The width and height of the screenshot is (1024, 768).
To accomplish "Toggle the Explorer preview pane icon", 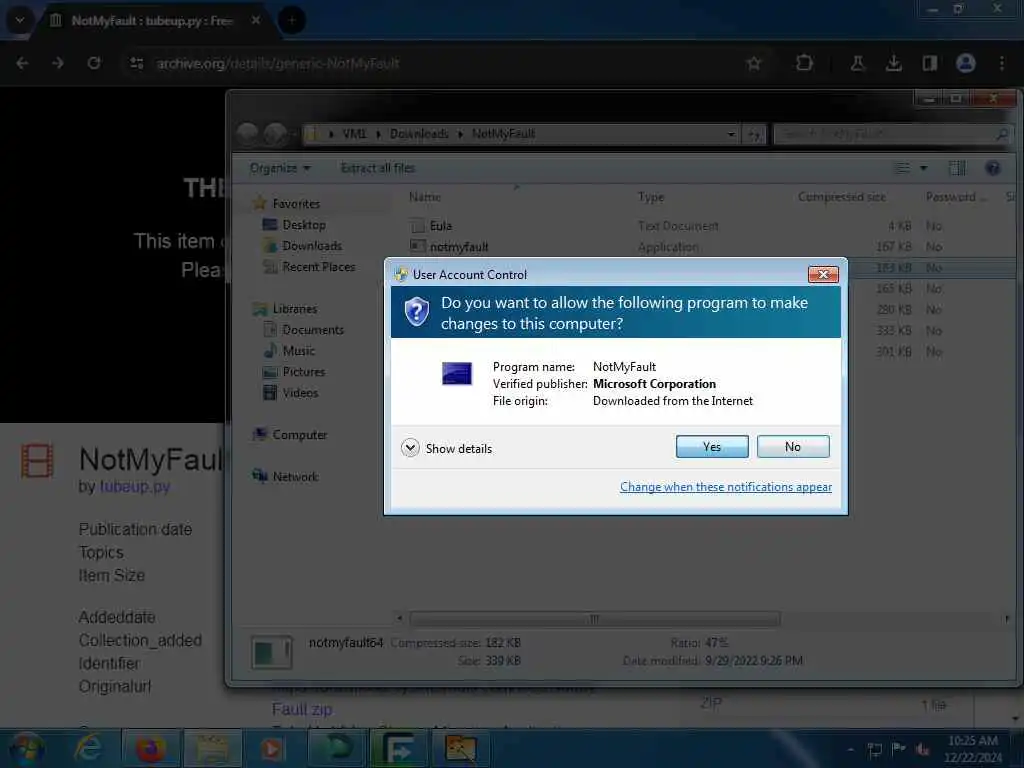I will tap(957, 168).
